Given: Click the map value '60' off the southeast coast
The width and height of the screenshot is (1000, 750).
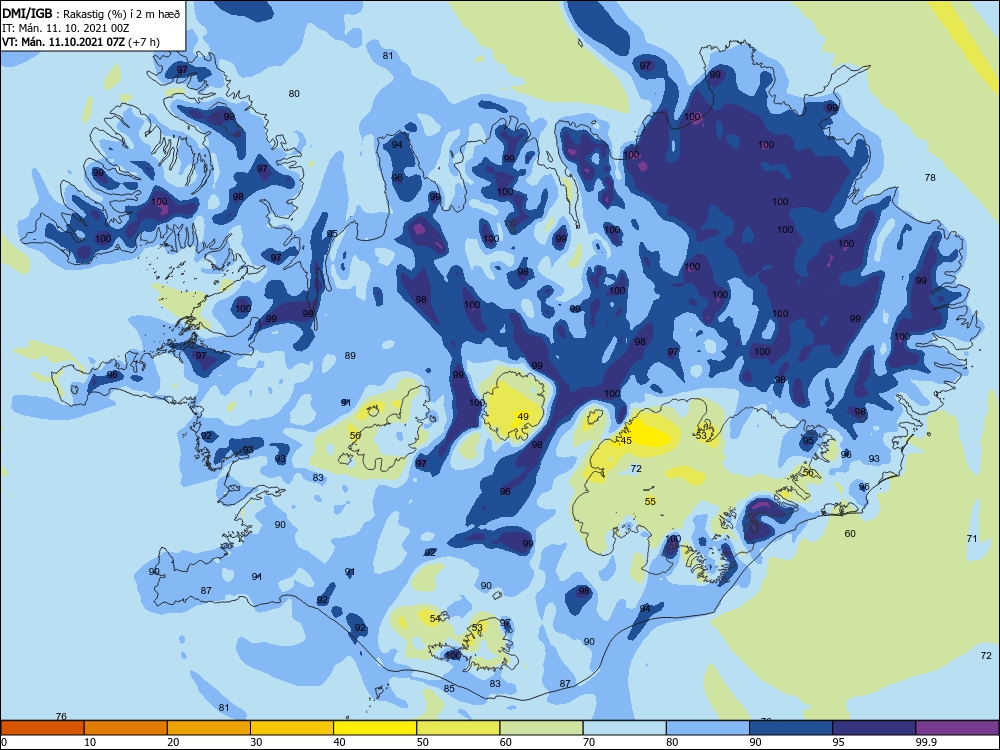Looking at the screenshot, I should point(850,533).
